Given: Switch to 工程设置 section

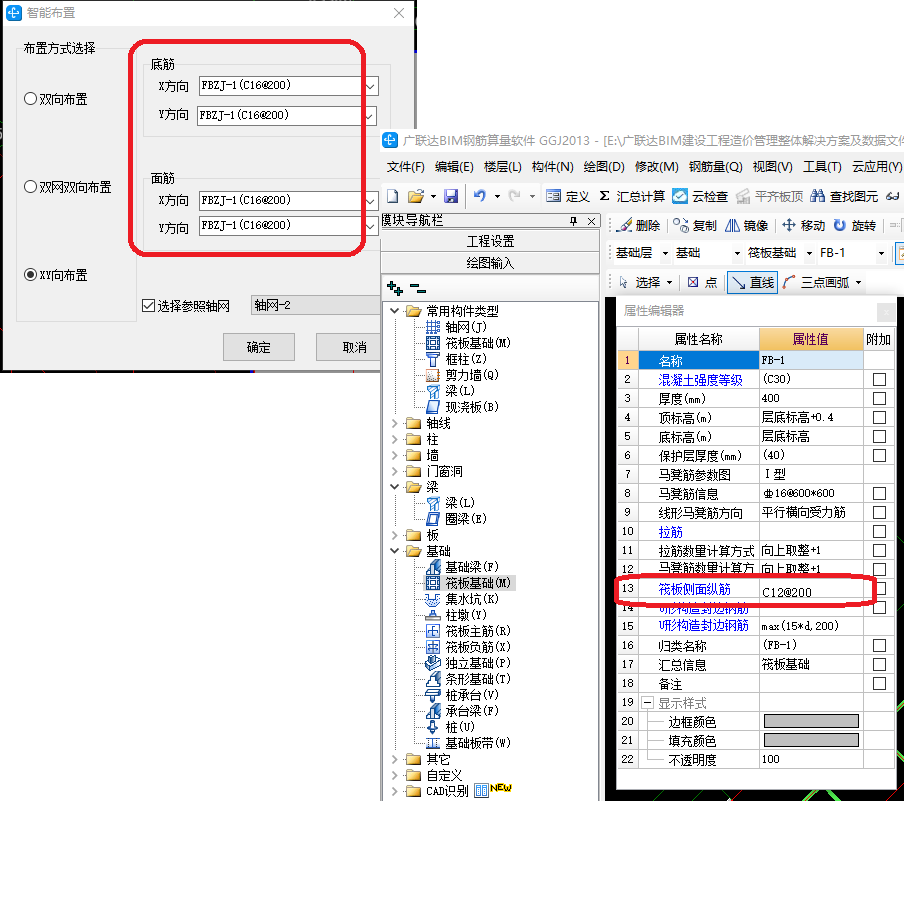Looking at the screenshot, I should [490, 241].
